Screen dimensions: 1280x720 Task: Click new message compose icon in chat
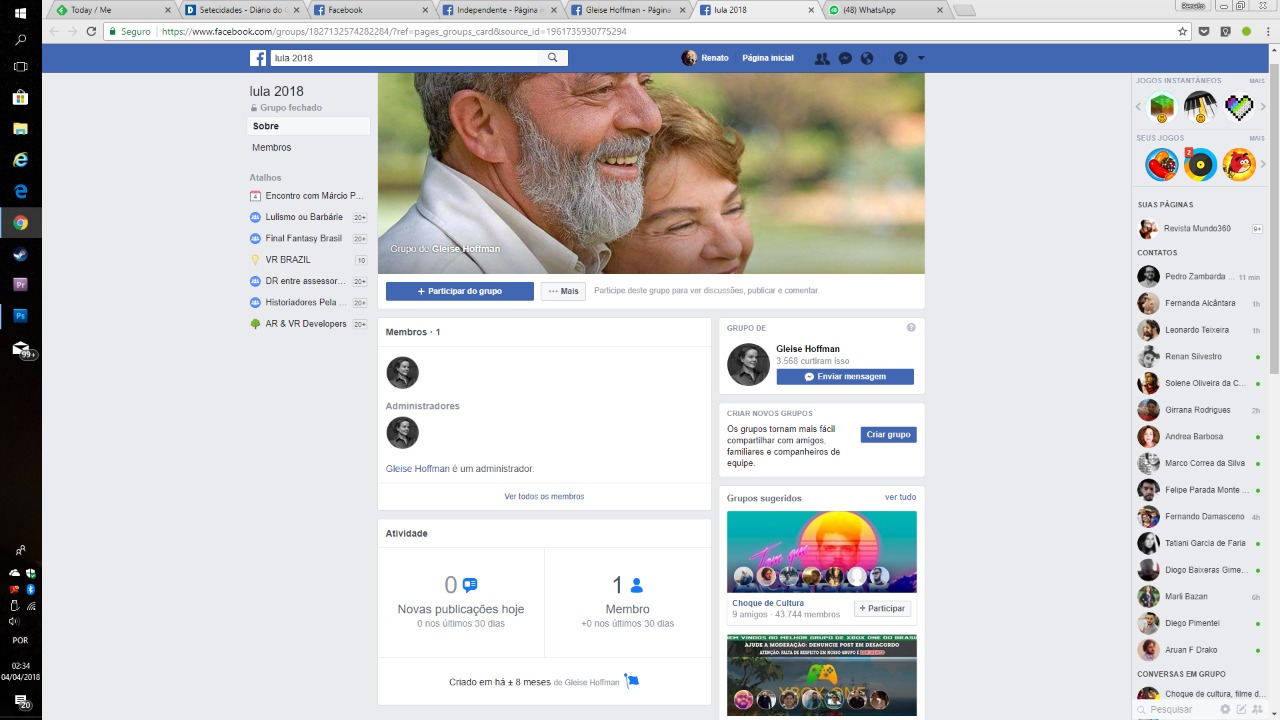point(1242,709)
